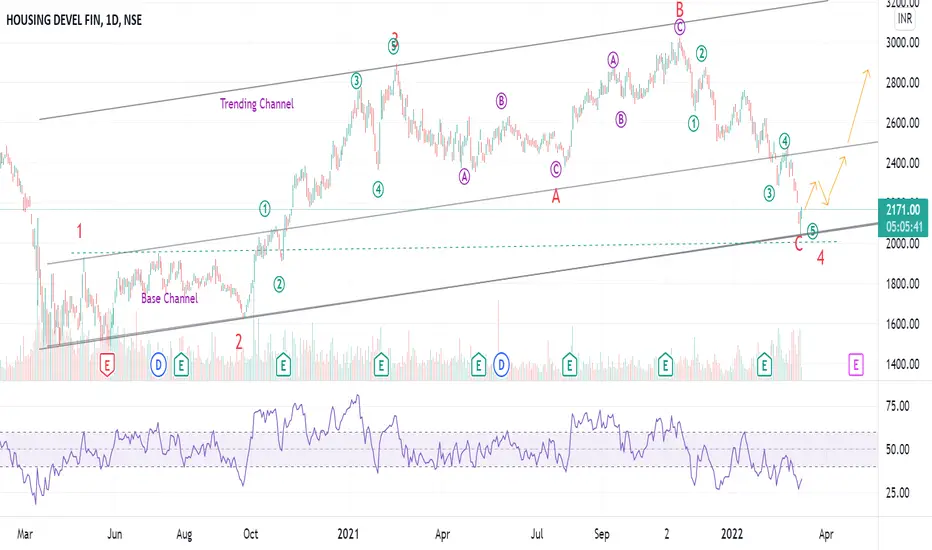Click the 1400.00 price axis label
Image resolution: width=932 pixels, height=550 pixels.
902,364
